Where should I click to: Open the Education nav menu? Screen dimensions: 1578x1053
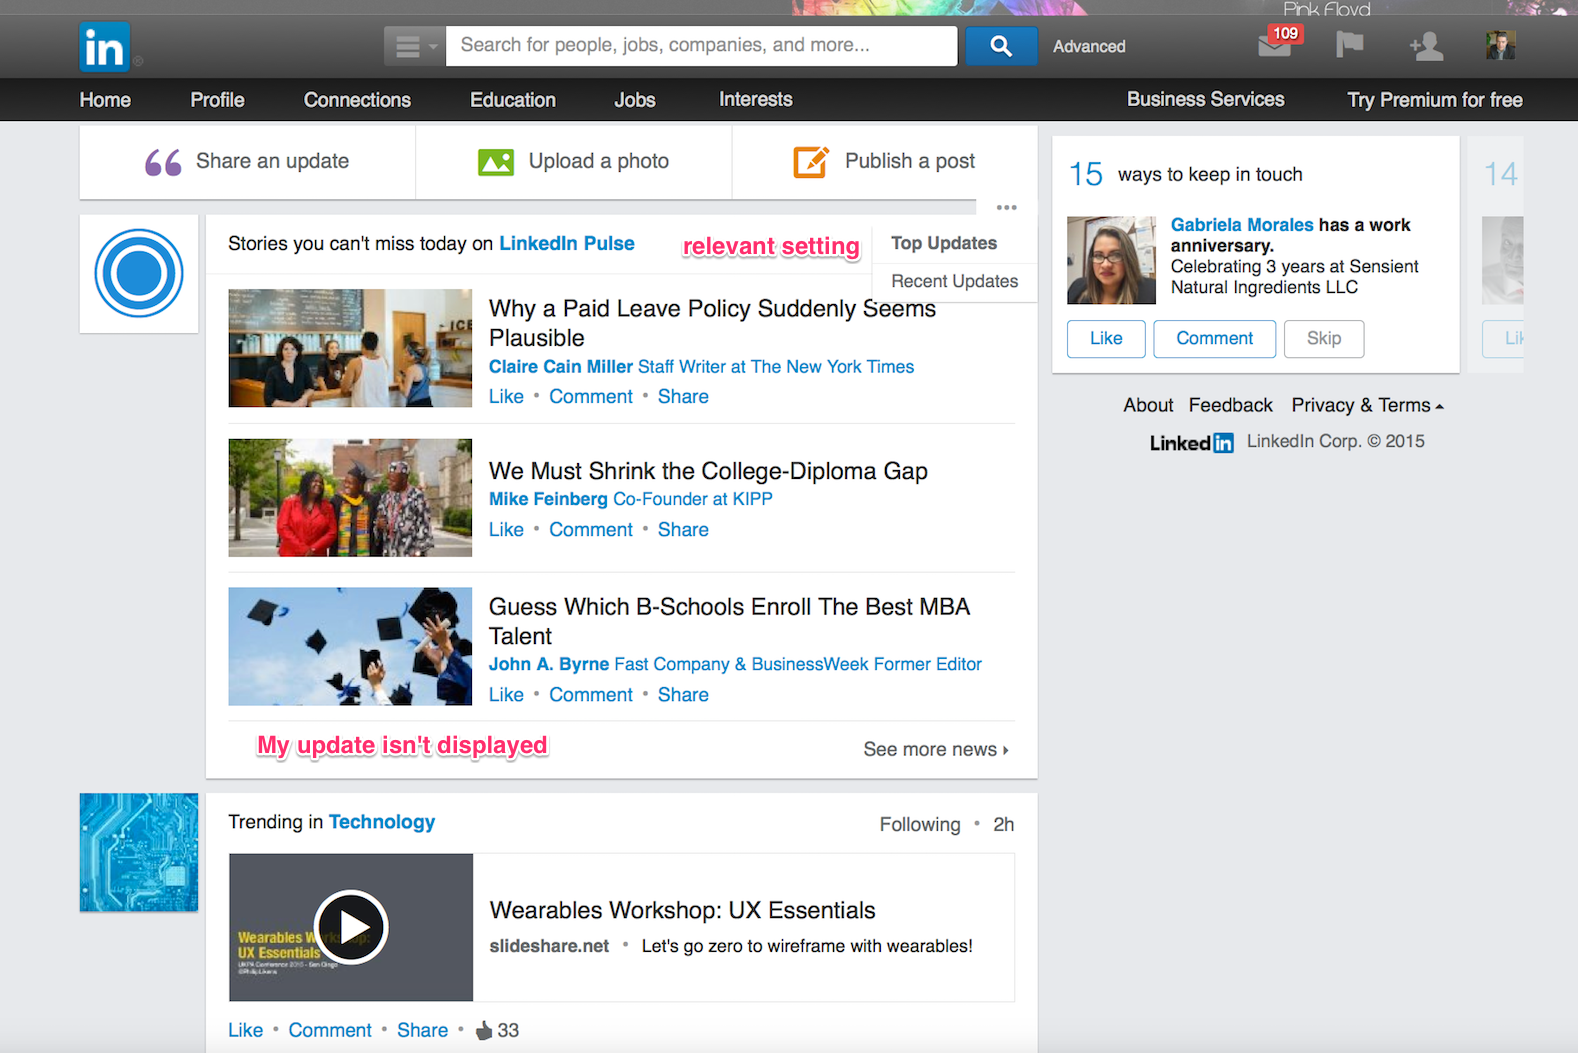pyautogui.click(x=513, y=100)
